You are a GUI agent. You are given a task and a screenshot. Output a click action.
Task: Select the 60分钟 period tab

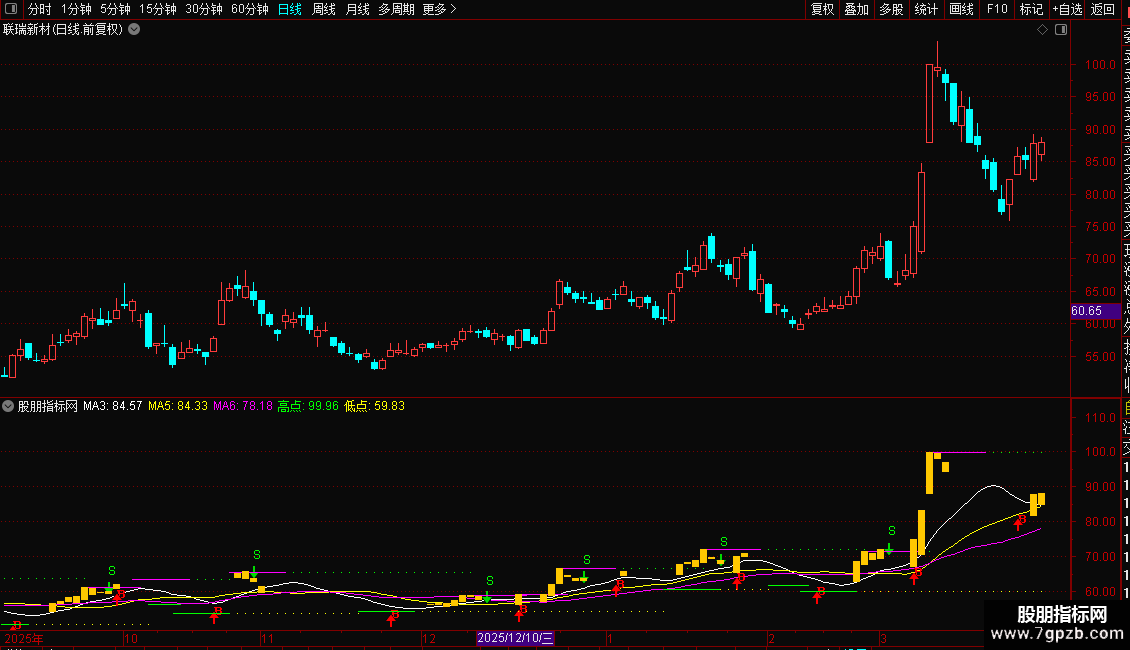pos(250,9)
